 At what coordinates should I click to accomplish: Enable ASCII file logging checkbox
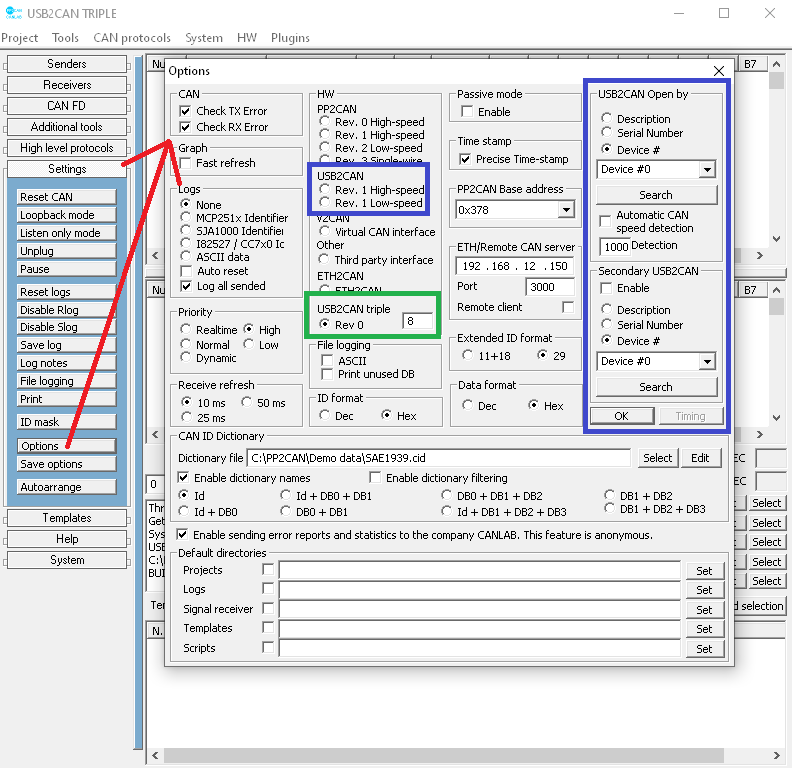(x=327, y=361)
